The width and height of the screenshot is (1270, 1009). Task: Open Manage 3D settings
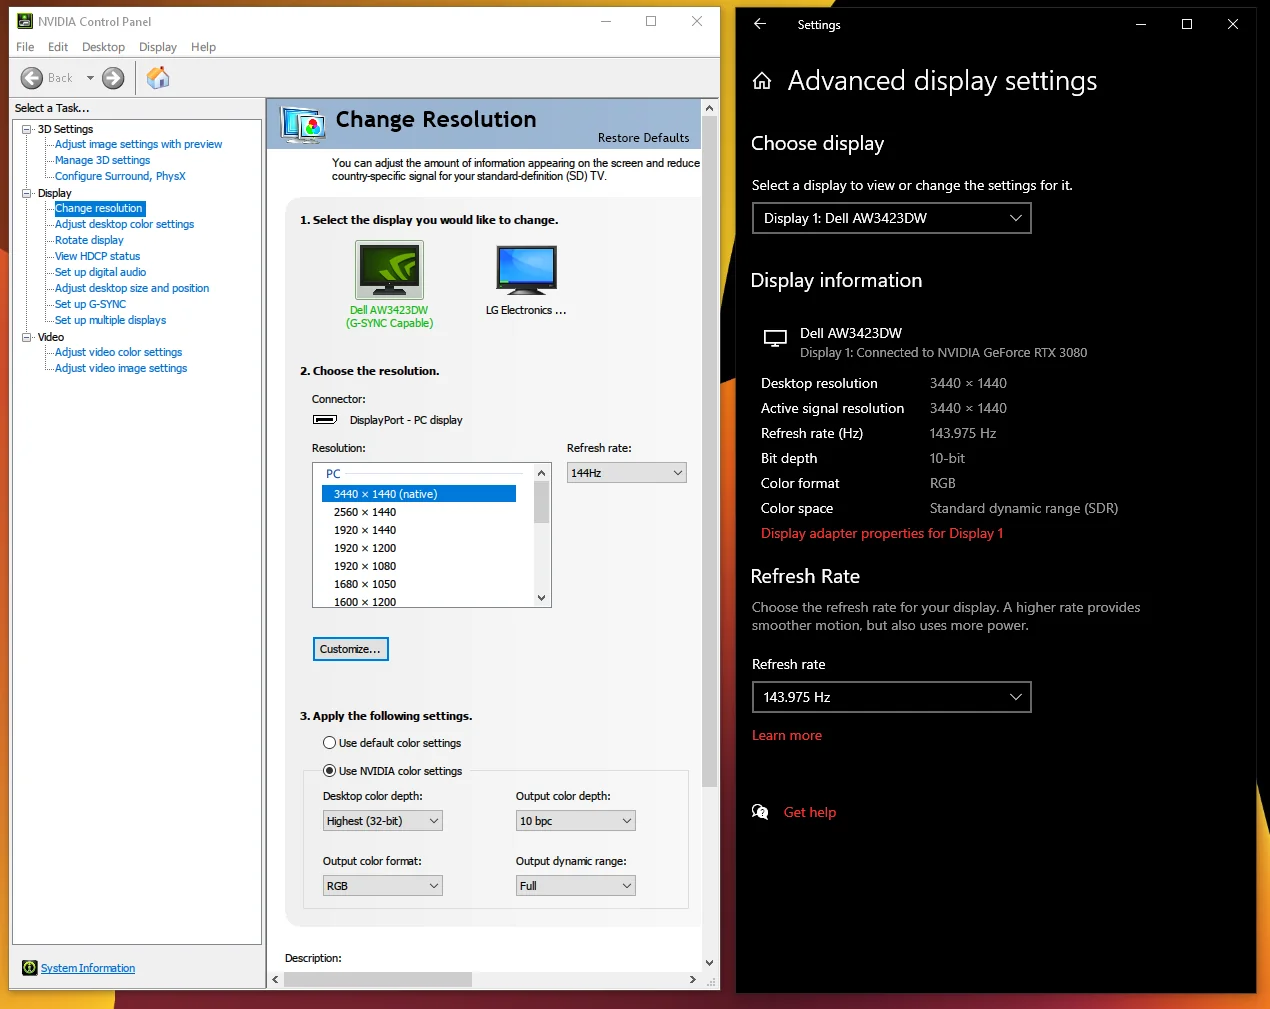click(102, 160)
